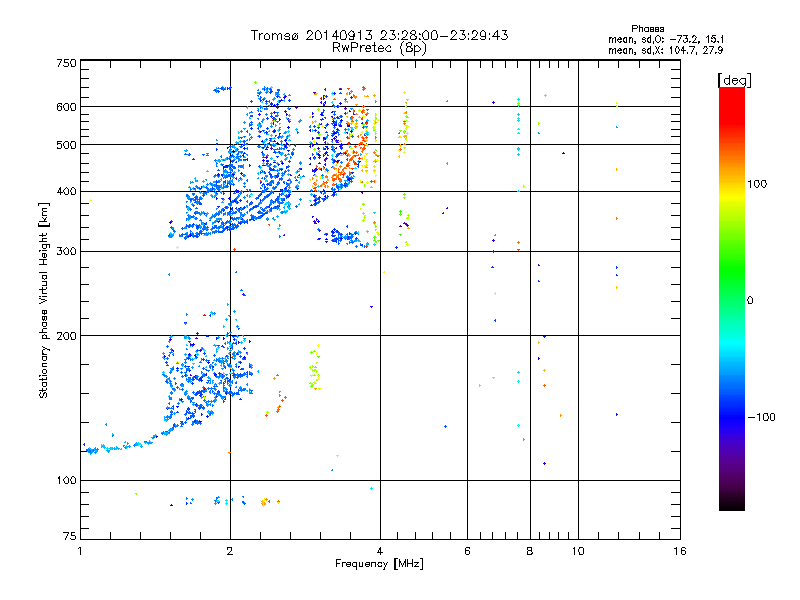Click the x-axis tick label '4'
This screenshot has width=800, height=600.
380,551
